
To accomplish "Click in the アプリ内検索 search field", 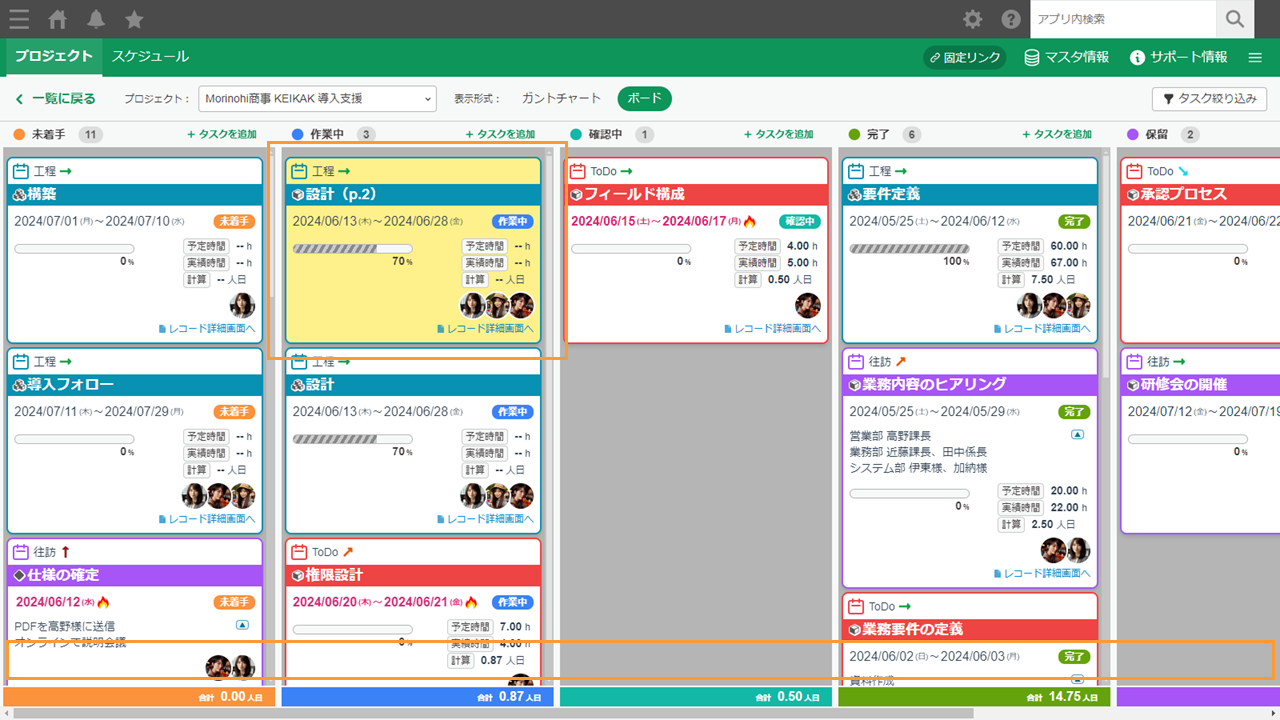I will (x=1123, y=19).
